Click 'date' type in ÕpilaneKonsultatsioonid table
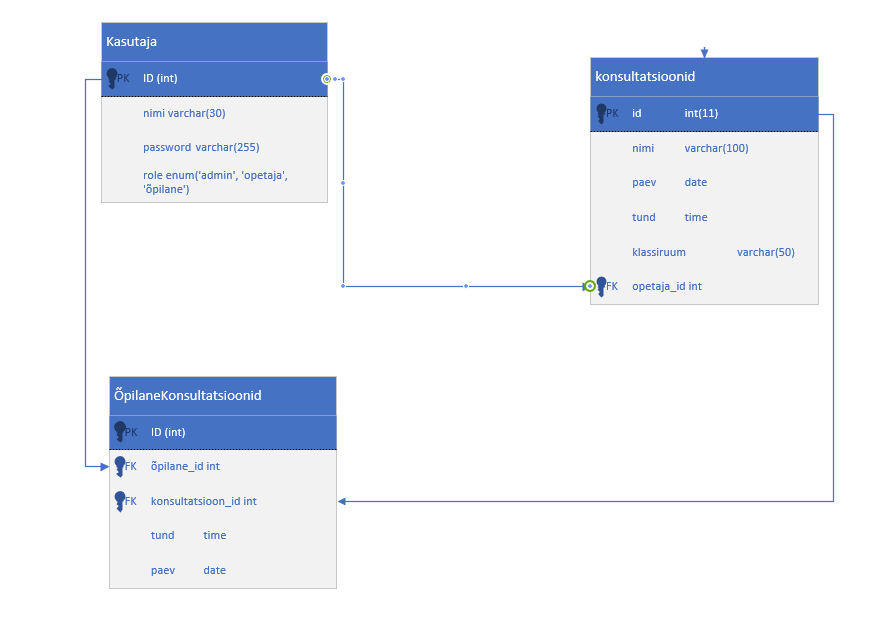 click(x=215, y=570)
